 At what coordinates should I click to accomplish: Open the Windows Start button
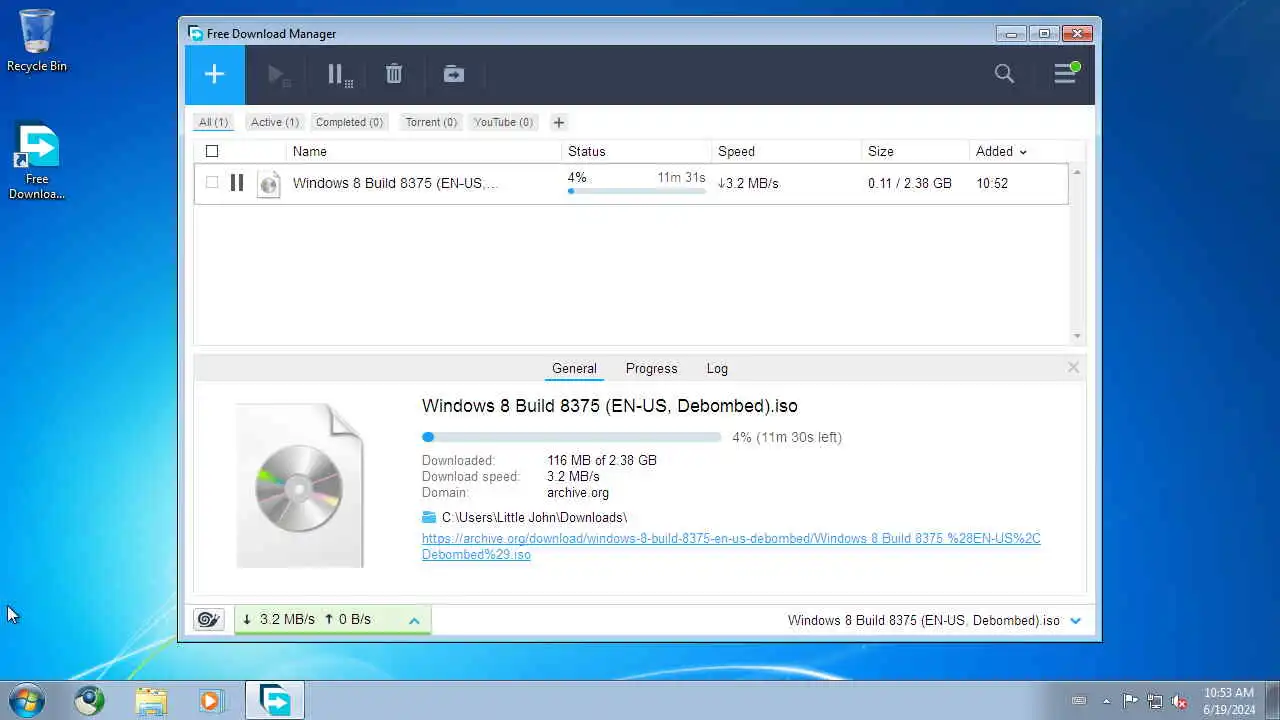[x=27, y=700]
